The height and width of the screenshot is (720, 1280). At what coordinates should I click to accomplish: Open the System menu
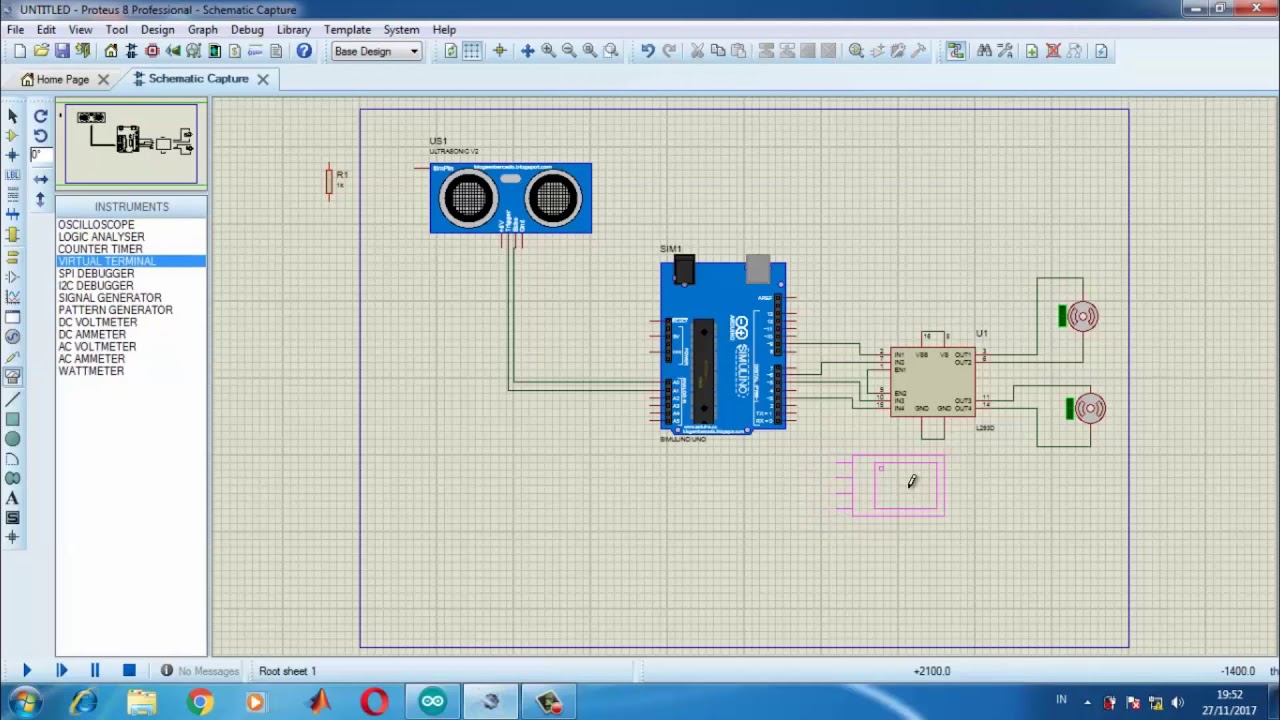coord(401,30)
